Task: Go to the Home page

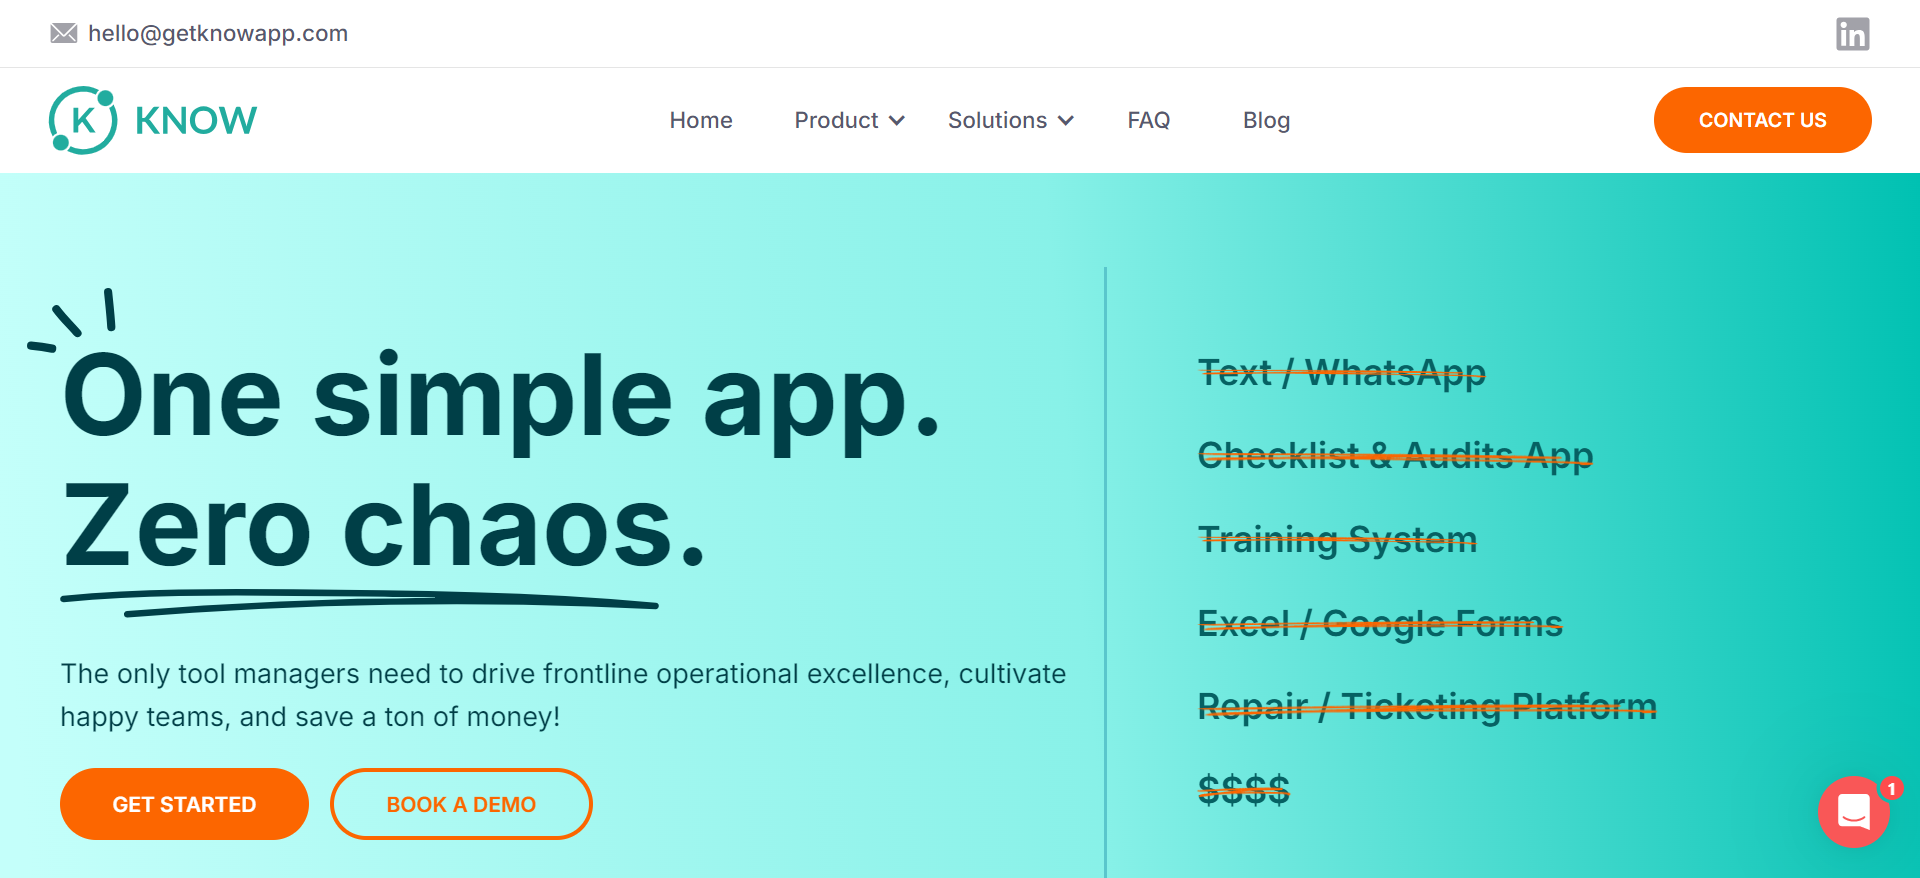Action: point(701,120)
